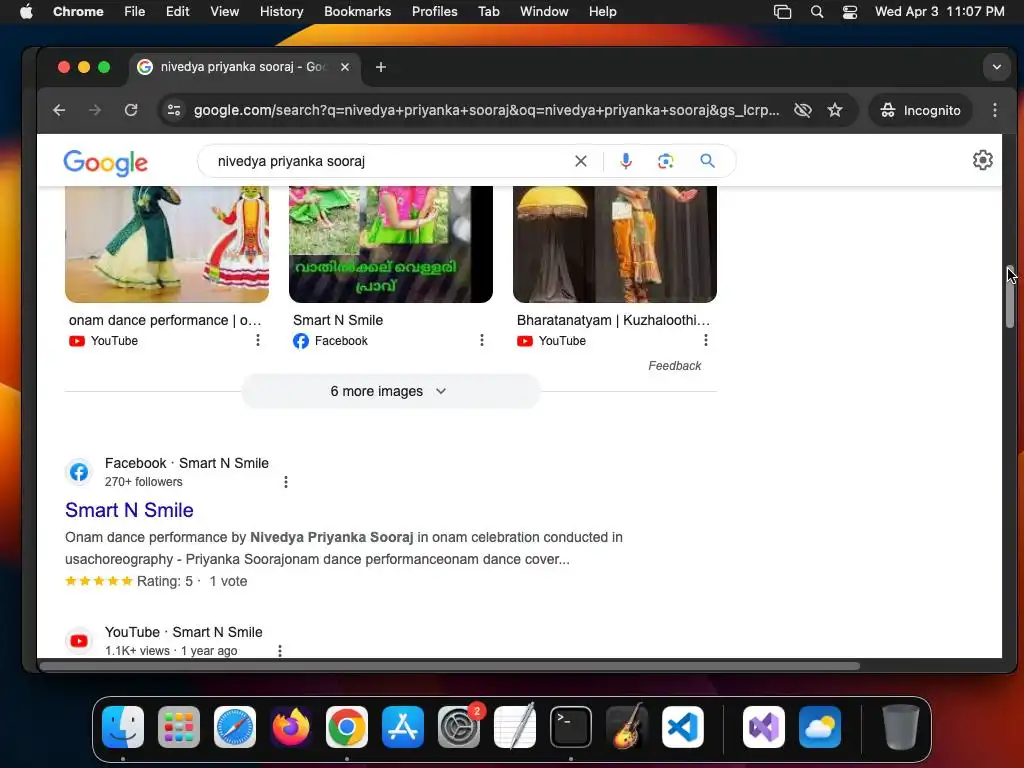Image resolution: width=1024 pixels, height=768 pixels.
Task: Click the YouTube favicon of Smart N Smile result
Action: [x=79, y=641]
